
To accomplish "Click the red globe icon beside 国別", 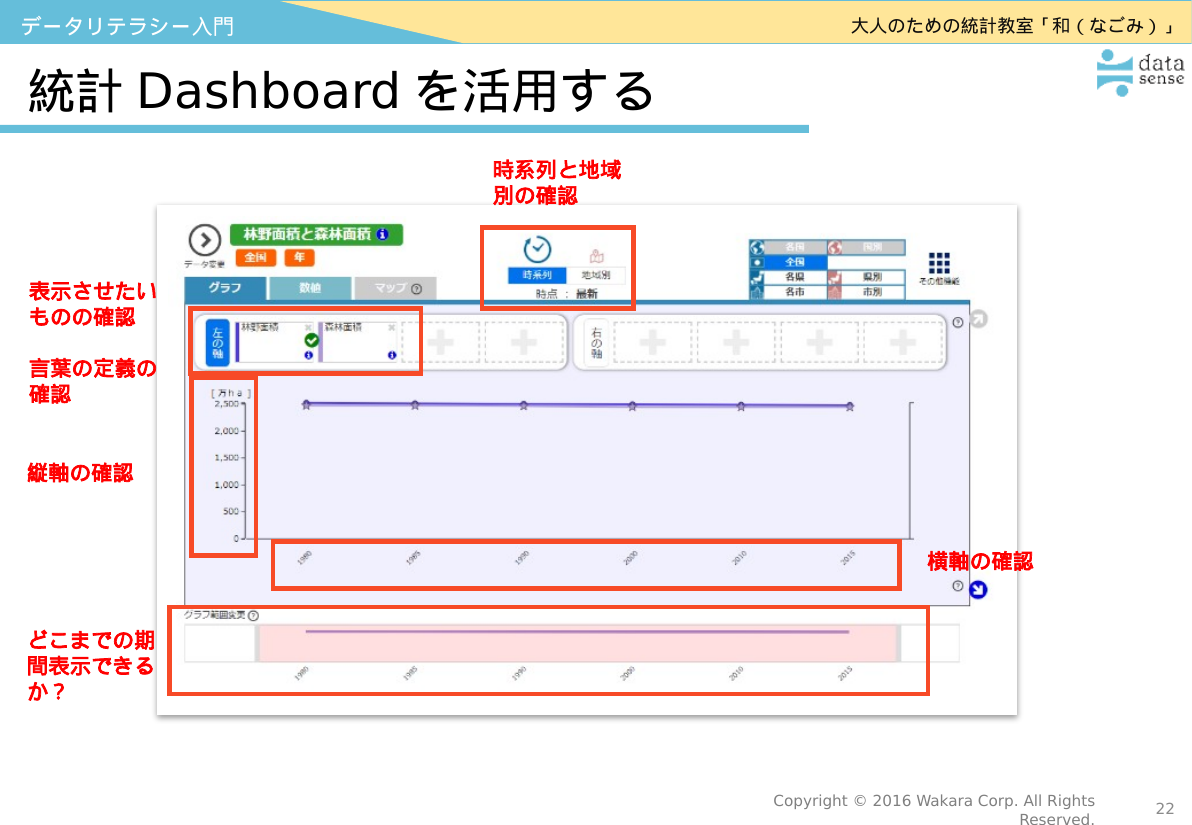I will coord(835,247).
